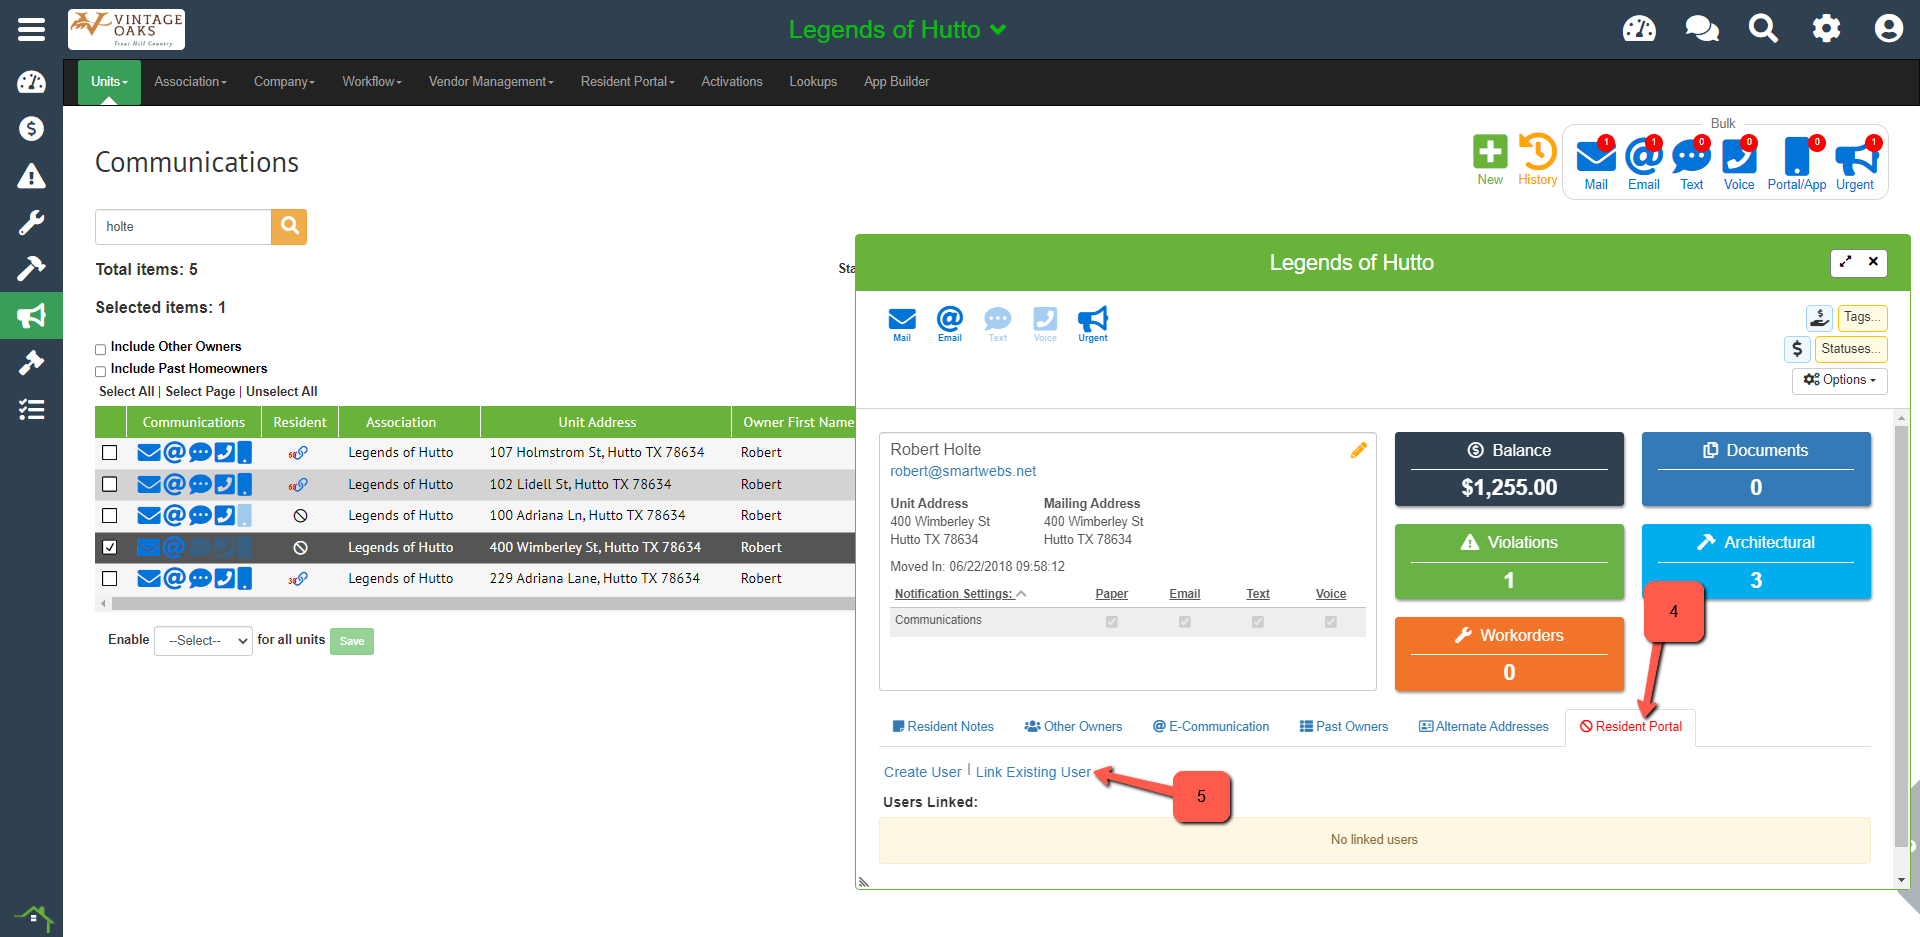Click the pencil edit icon for Robert Holte

point(1358,450)
